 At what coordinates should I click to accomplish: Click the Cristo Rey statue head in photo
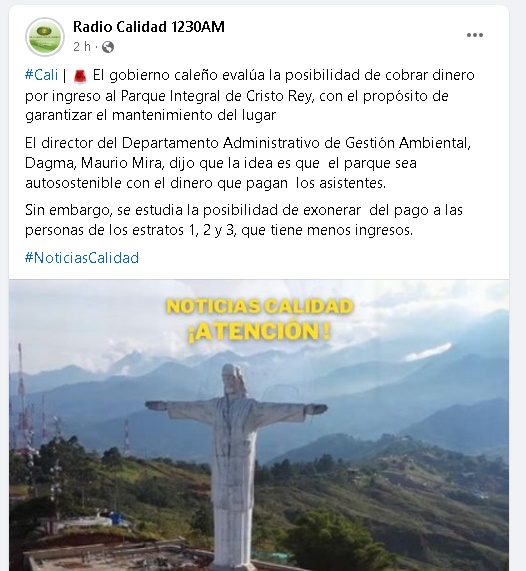pyautogui.click(x=233, y=379)
